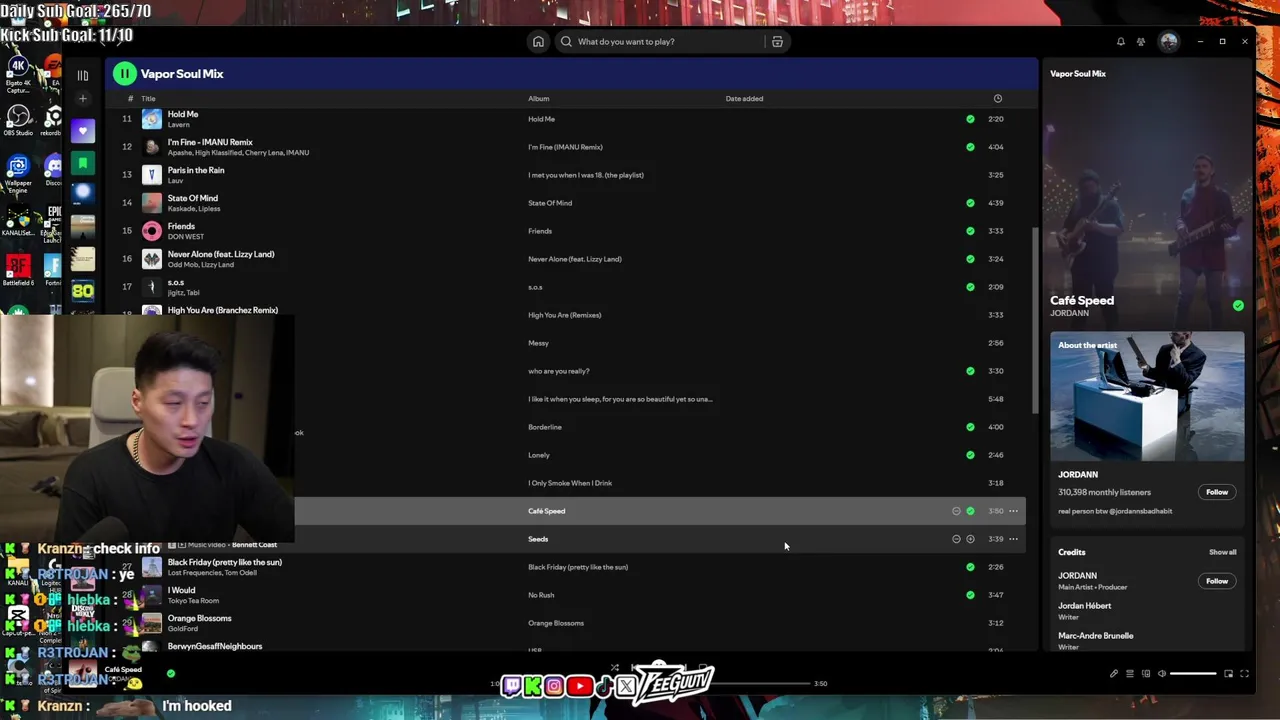Show all credits

[1222, 552]
